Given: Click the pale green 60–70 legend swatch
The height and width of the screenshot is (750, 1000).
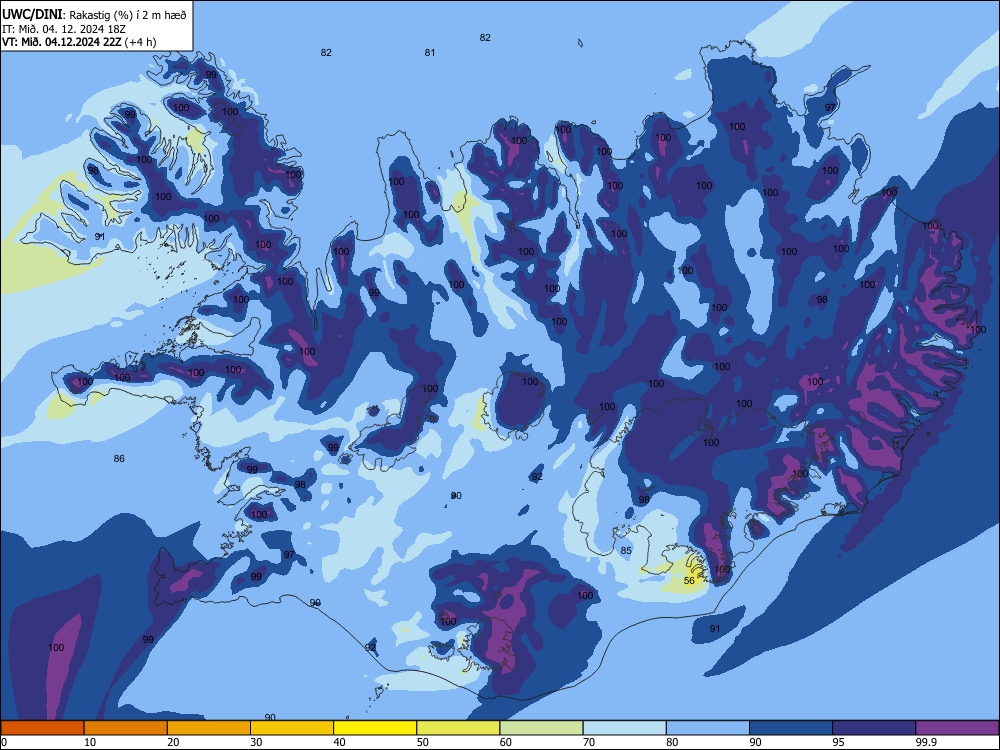Looking at the screenshot, I should click(541, 728).
